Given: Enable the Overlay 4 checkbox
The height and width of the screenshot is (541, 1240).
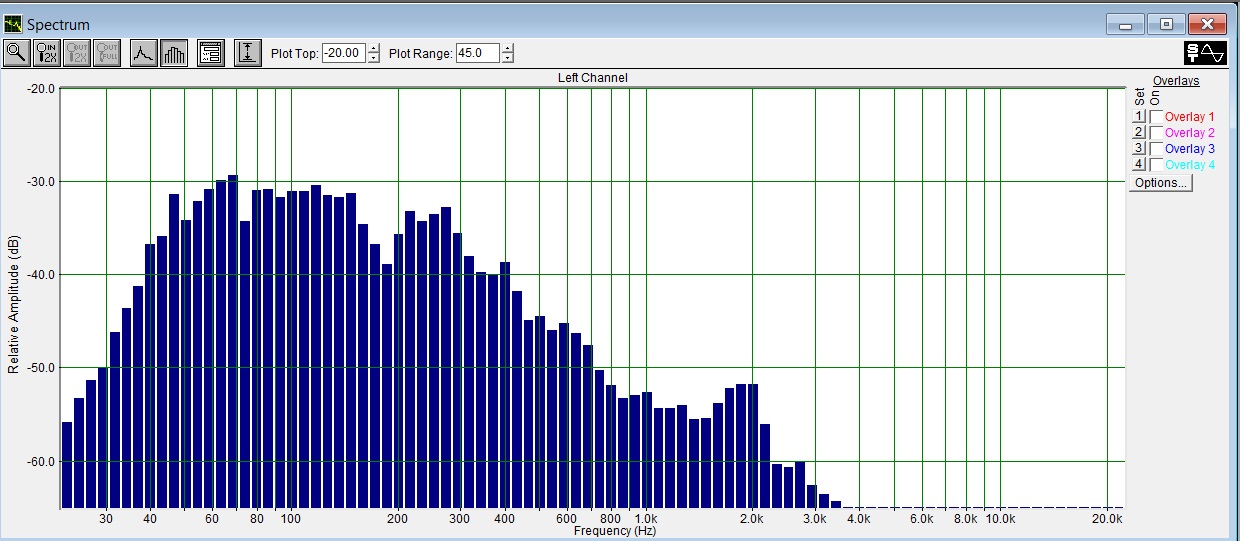Looking at the screenshot, I should coord(1157,165).
